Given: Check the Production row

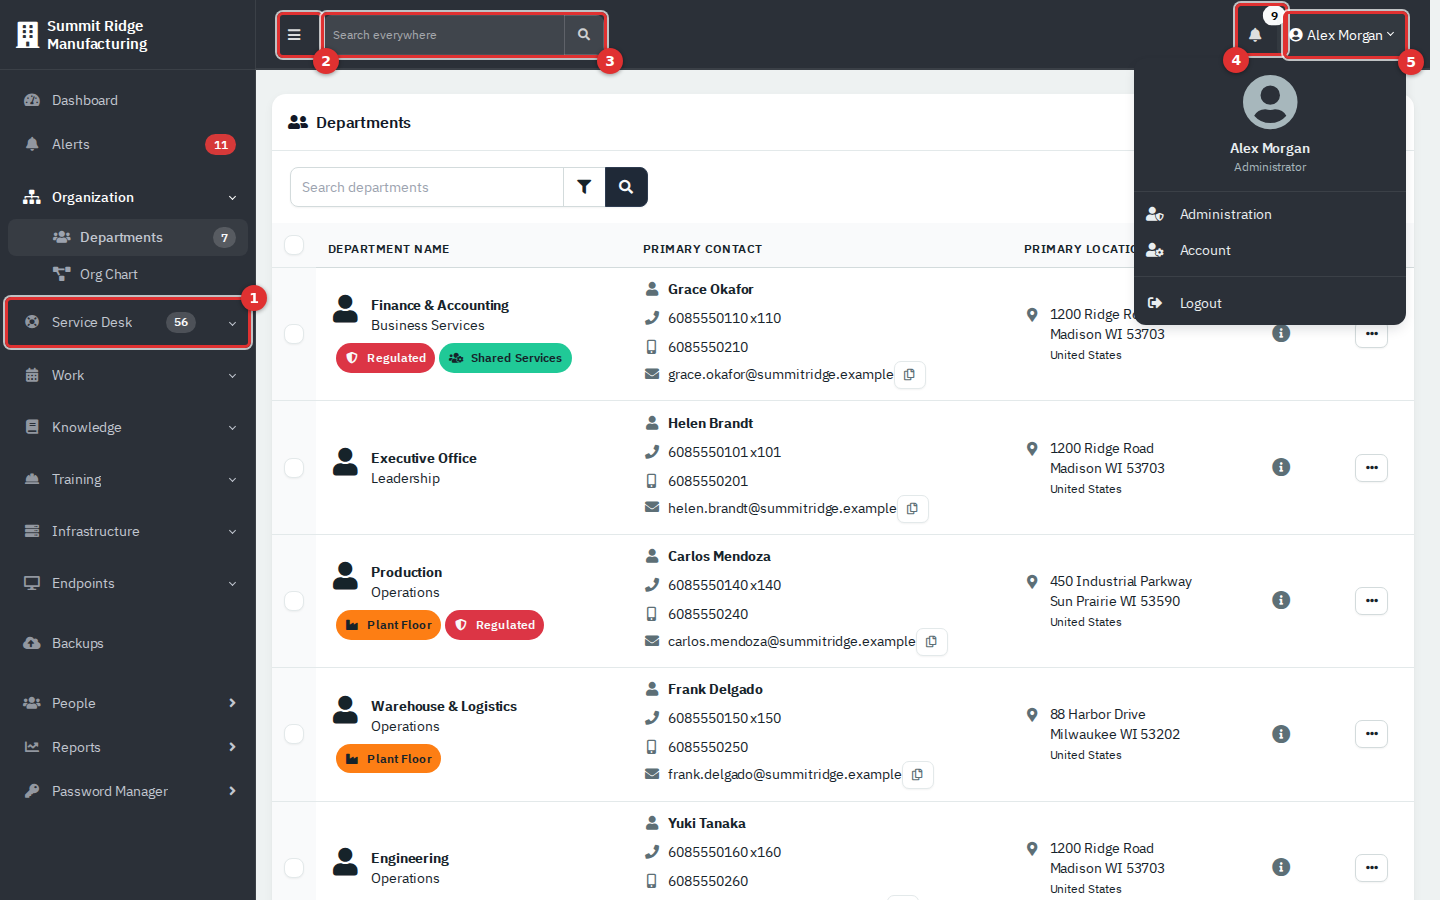Looking at the screenshot, I should (294, 601).
